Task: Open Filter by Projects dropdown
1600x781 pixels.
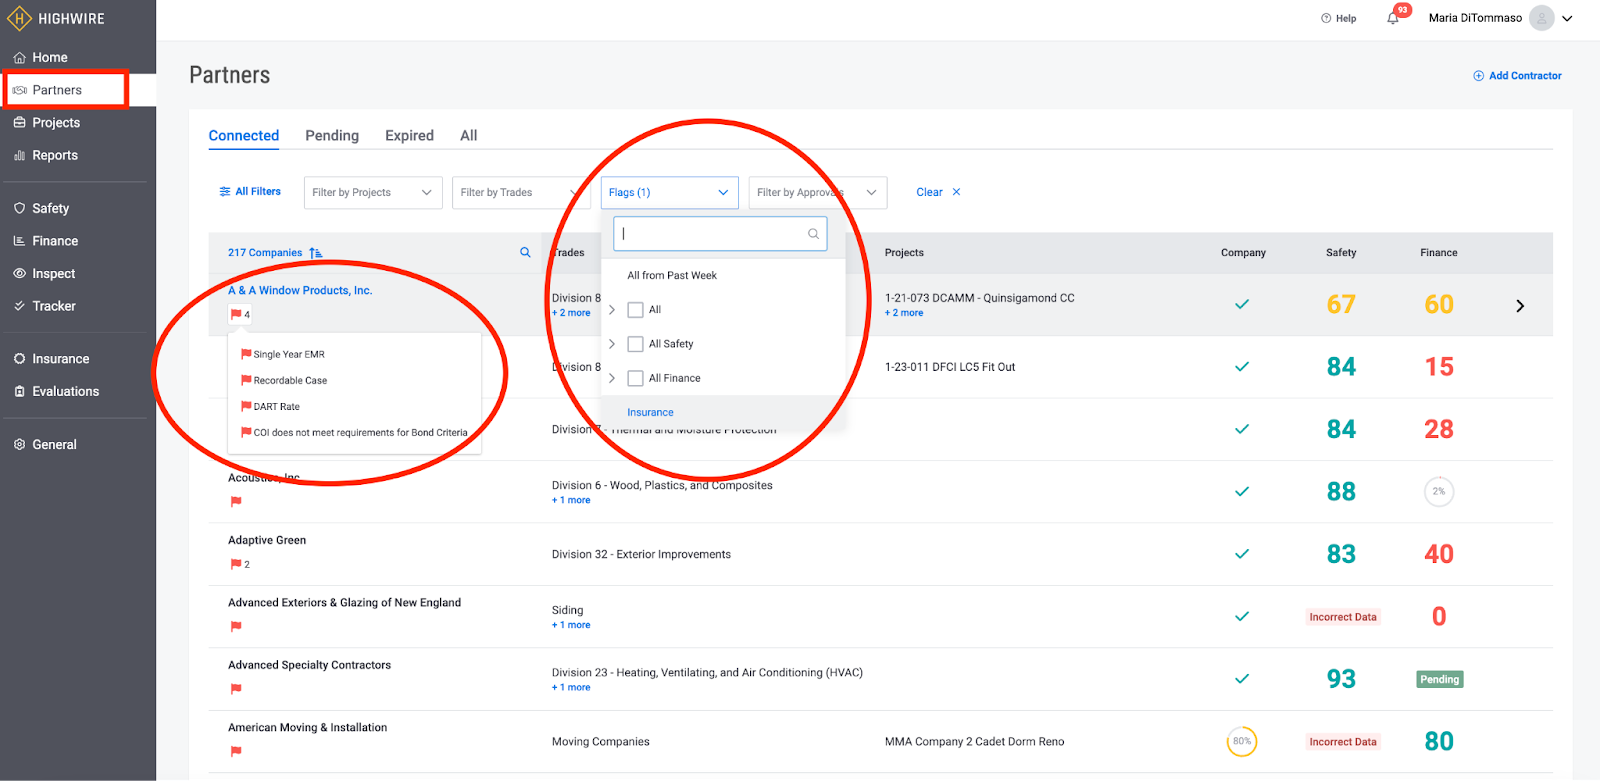Action: point(373,193)
